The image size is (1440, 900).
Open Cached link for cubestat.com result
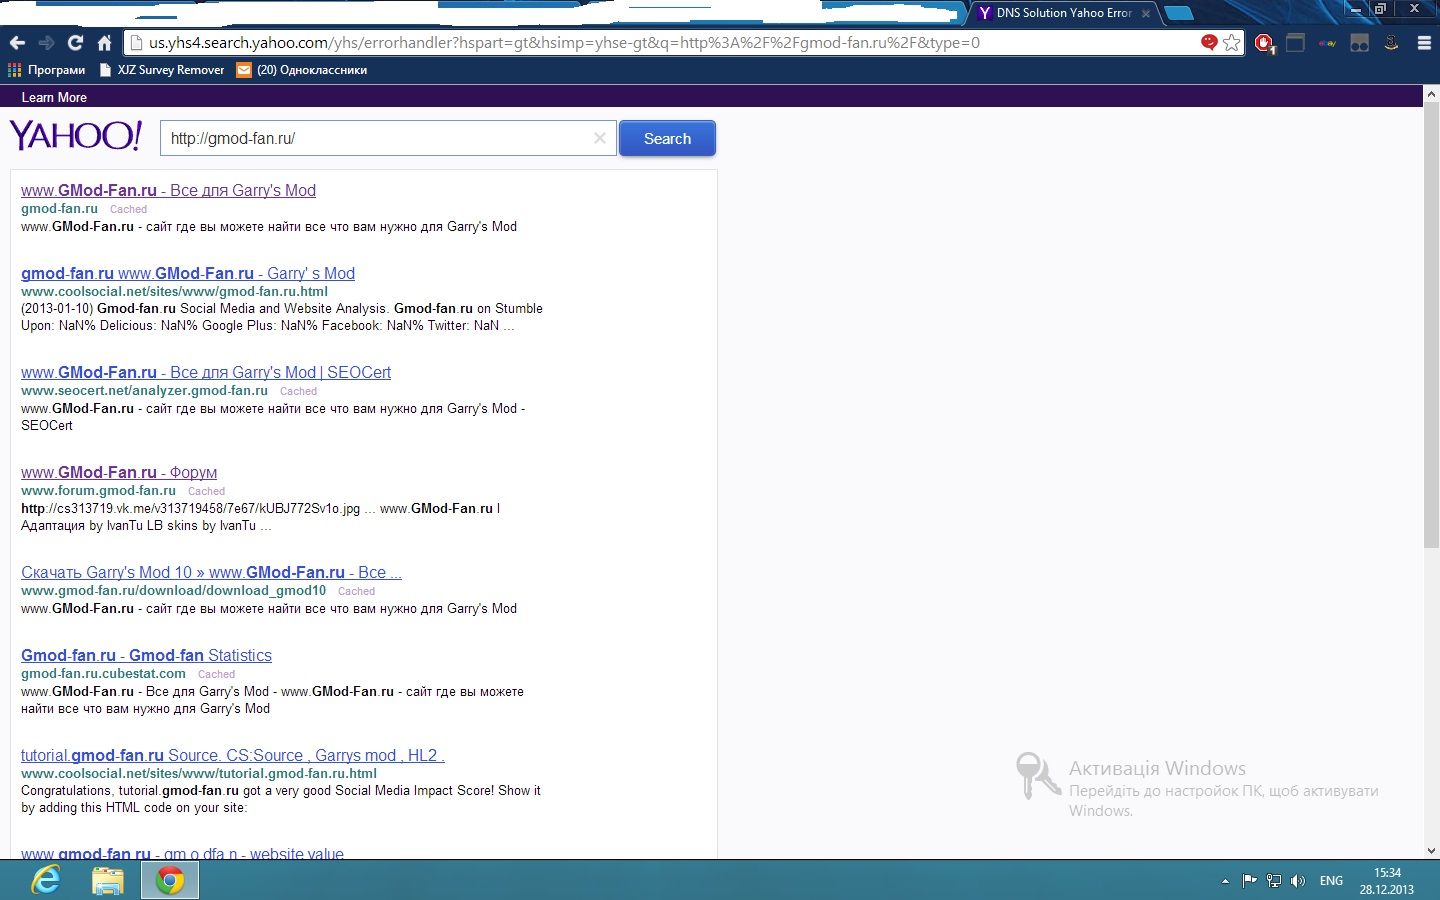pyautogui.click(x=216, y=674)
